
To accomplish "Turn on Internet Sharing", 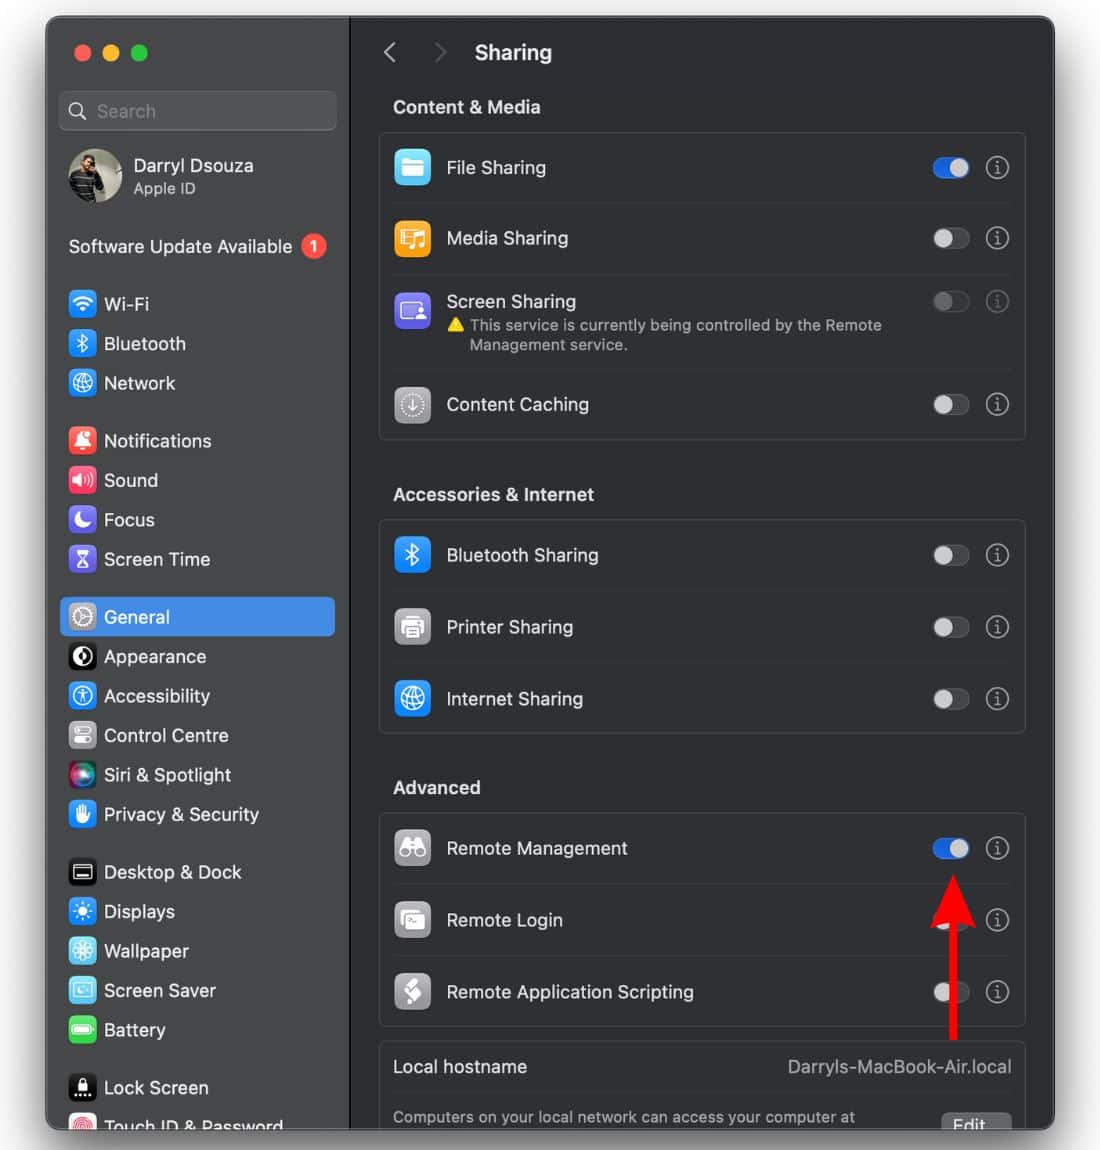I will pos(950,699).
